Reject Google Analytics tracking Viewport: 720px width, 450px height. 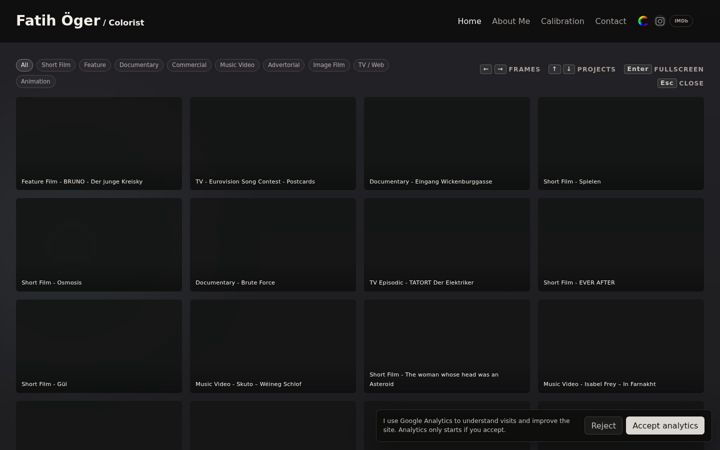point(603,426)
